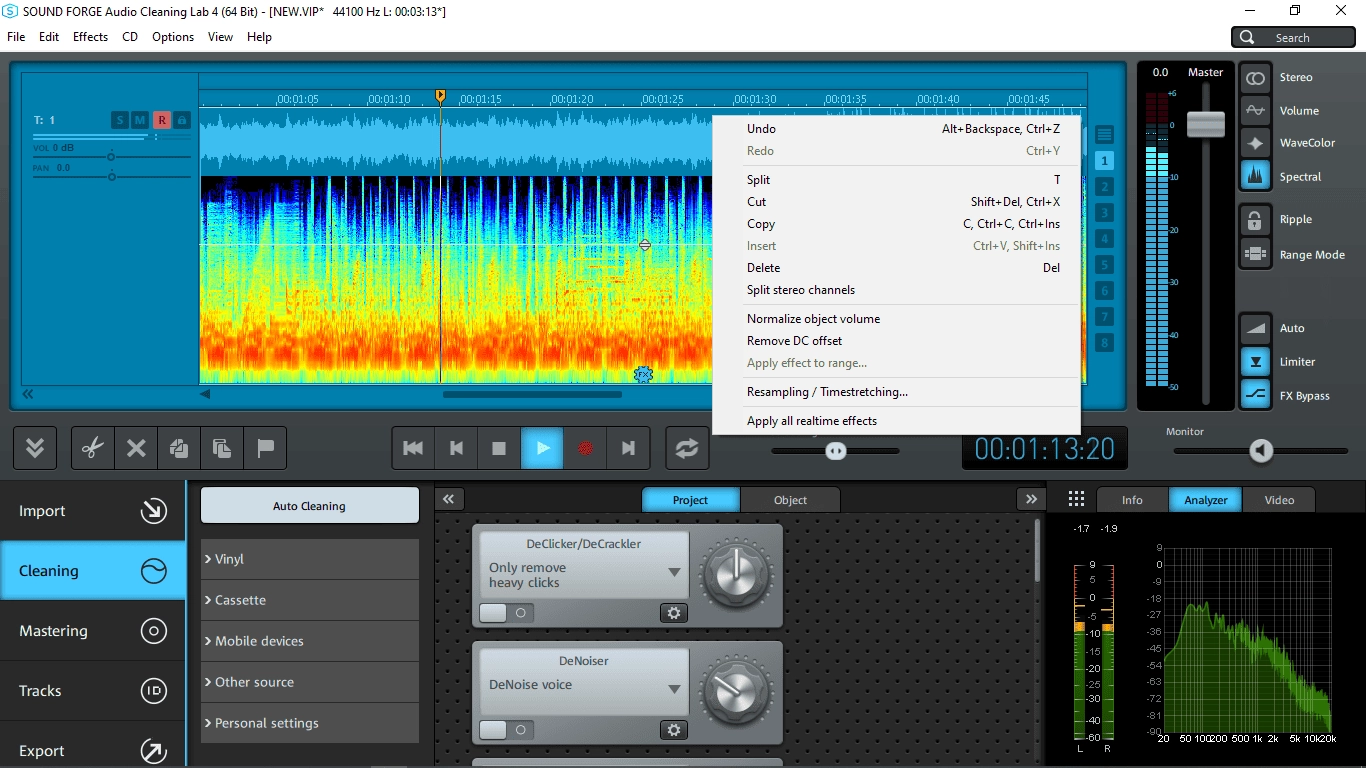
Task: Click in the Search field
Action: pos(1294,37)
